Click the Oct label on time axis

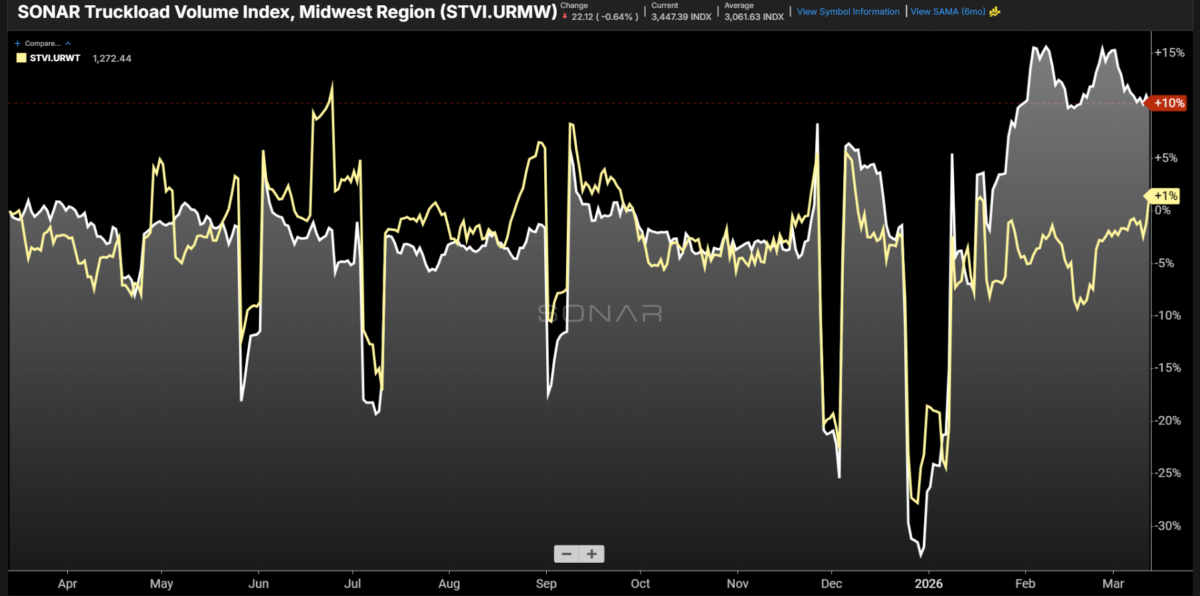[x=640, y=583]
